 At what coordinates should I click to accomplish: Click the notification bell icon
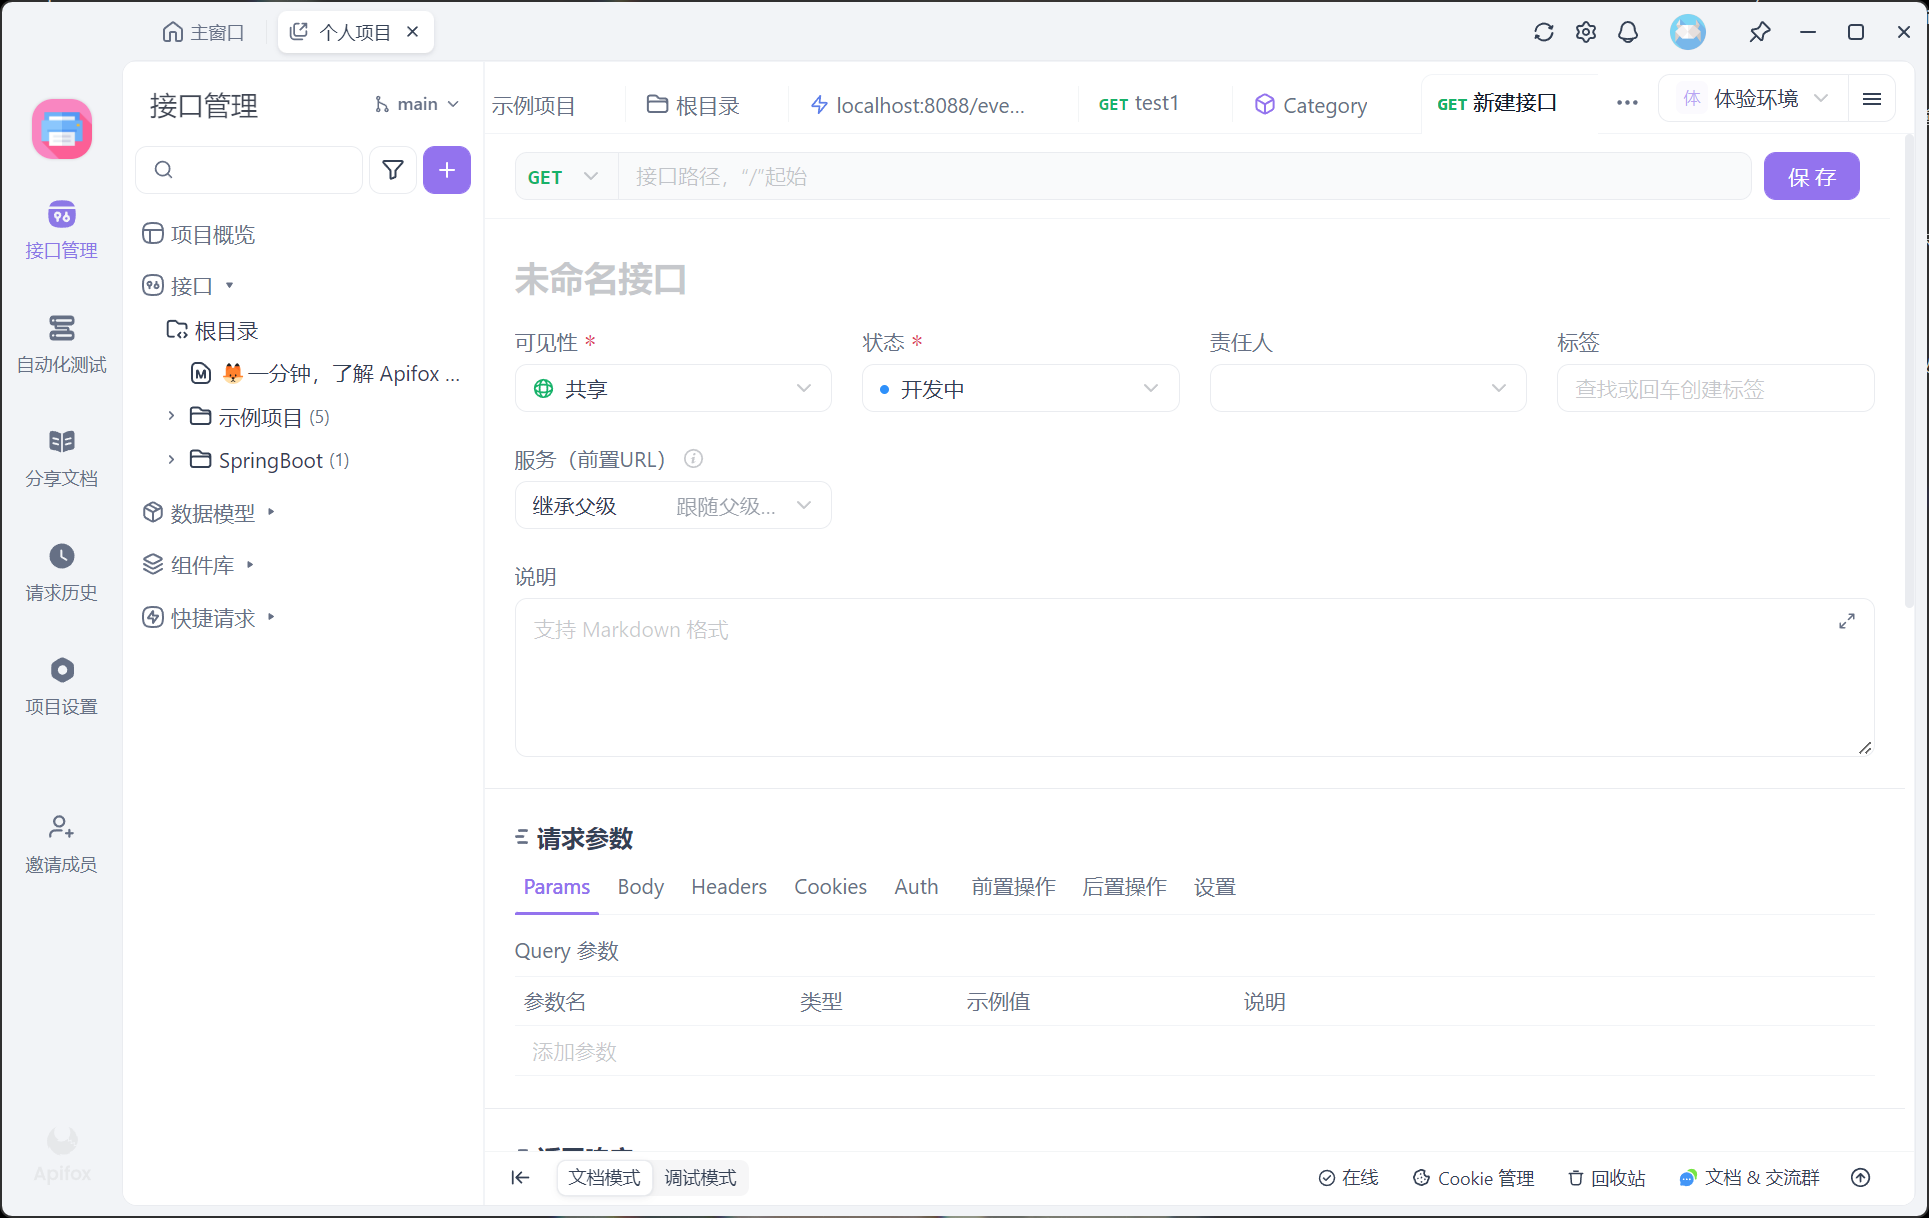[x=1628, y=32]
